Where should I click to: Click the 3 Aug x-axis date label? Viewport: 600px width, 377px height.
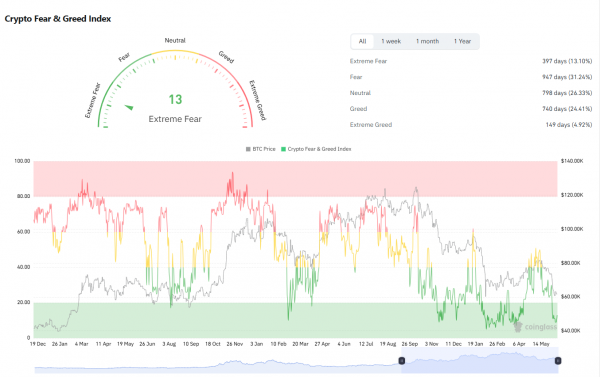click(169, 344)
